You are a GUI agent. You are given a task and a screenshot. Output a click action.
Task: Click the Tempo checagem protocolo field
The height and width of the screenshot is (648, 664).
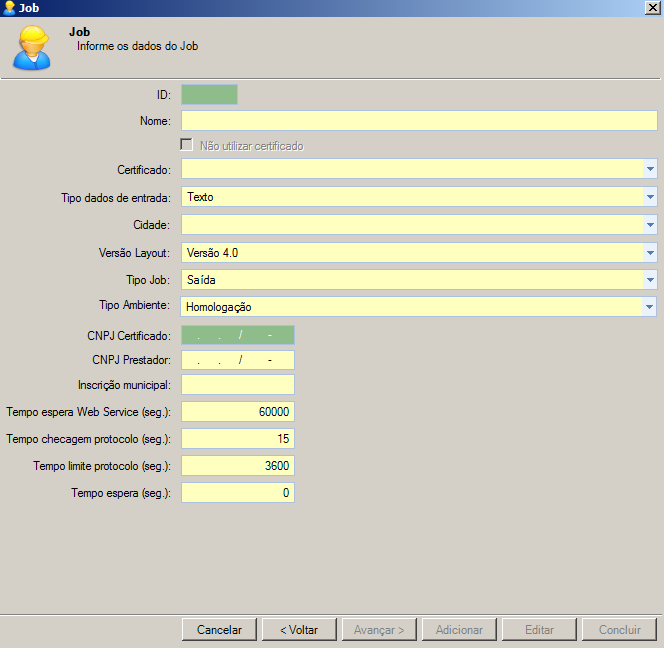click(x=238, y=439)
